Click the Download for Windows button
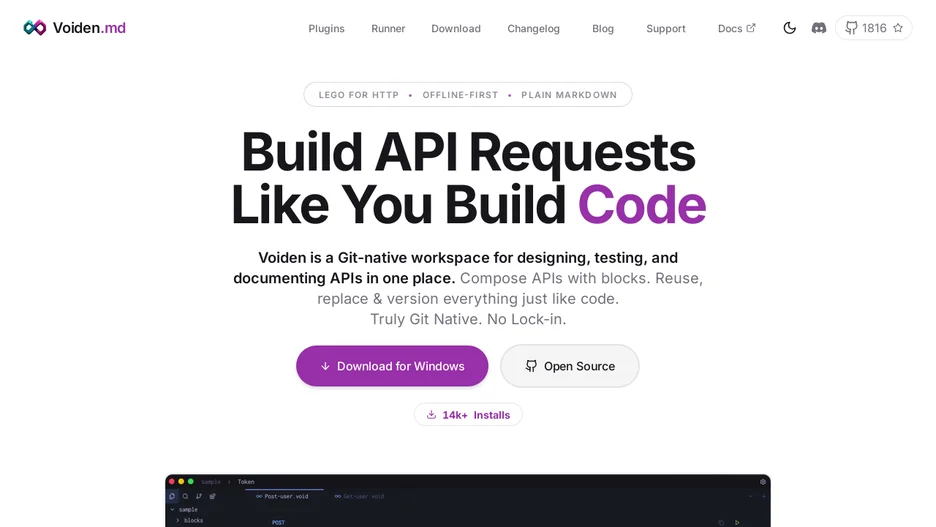The image size is (936, 527). click(x=392, y=366)
